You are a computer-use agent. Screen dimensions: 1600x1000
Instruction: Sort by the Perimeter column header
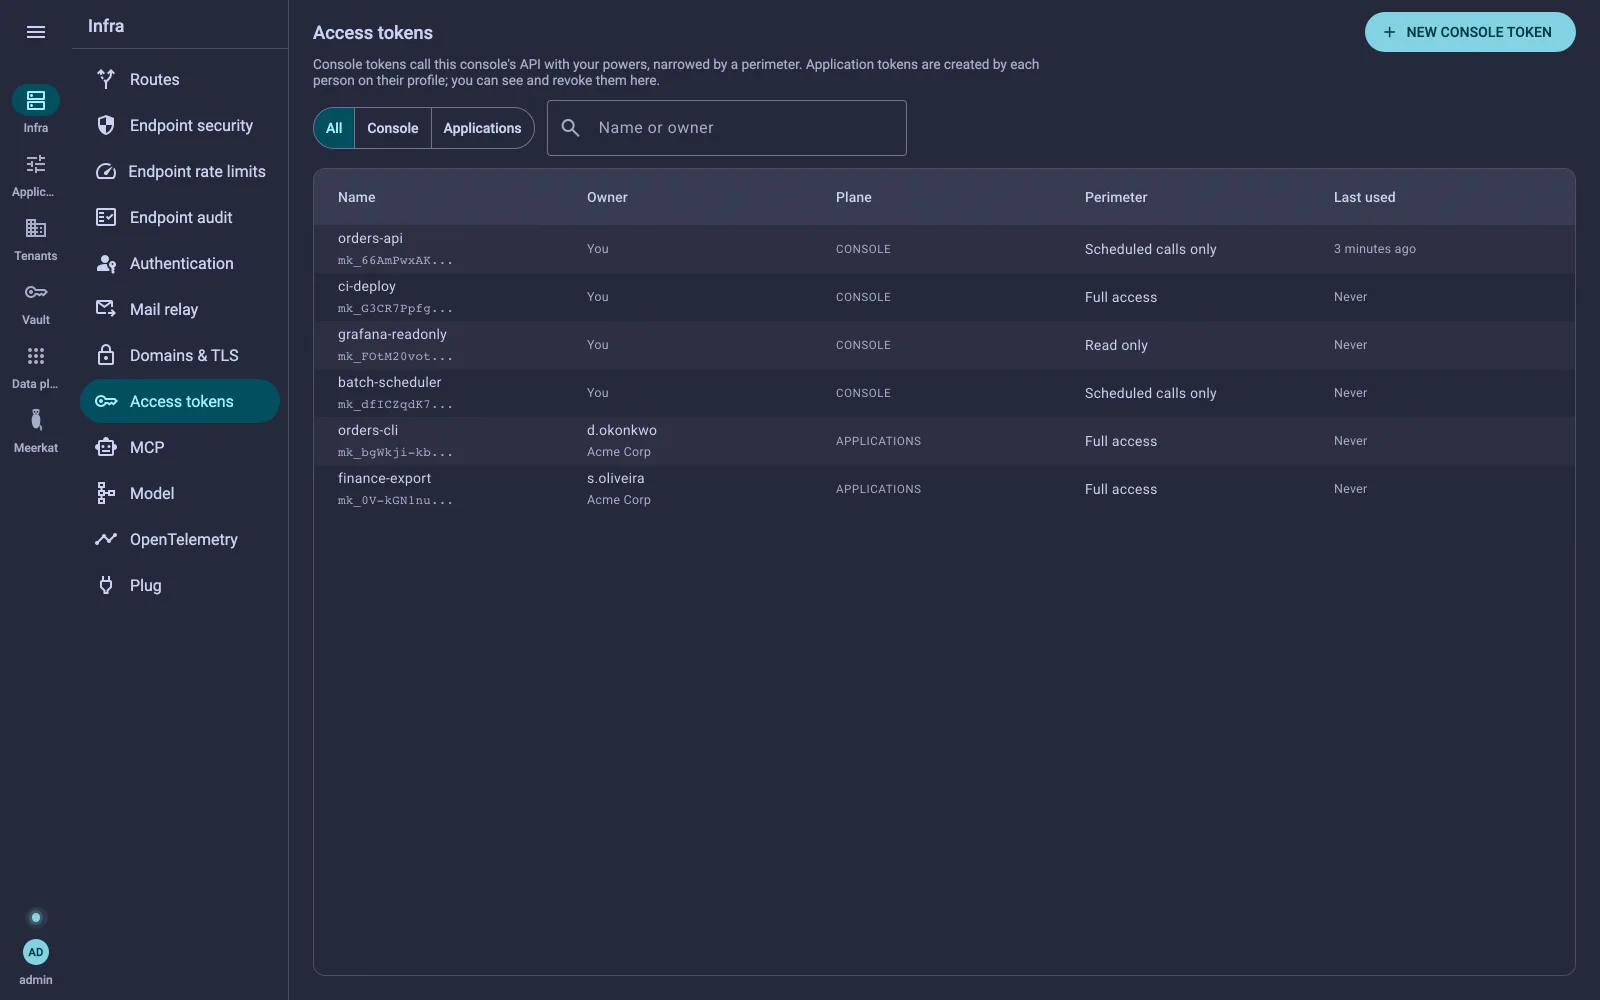click(1116, 197)
